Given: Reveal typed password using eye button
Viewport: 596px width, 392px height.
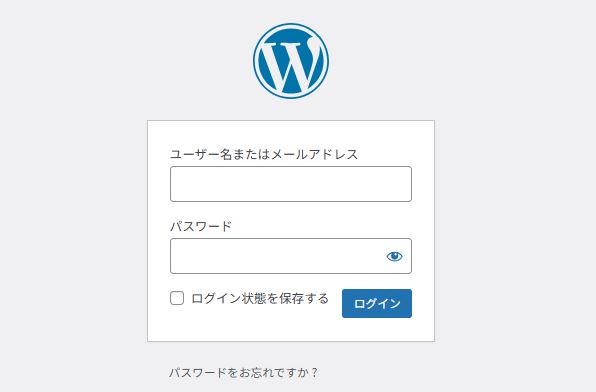Looking at the screenshot, I should coord(394,257).
